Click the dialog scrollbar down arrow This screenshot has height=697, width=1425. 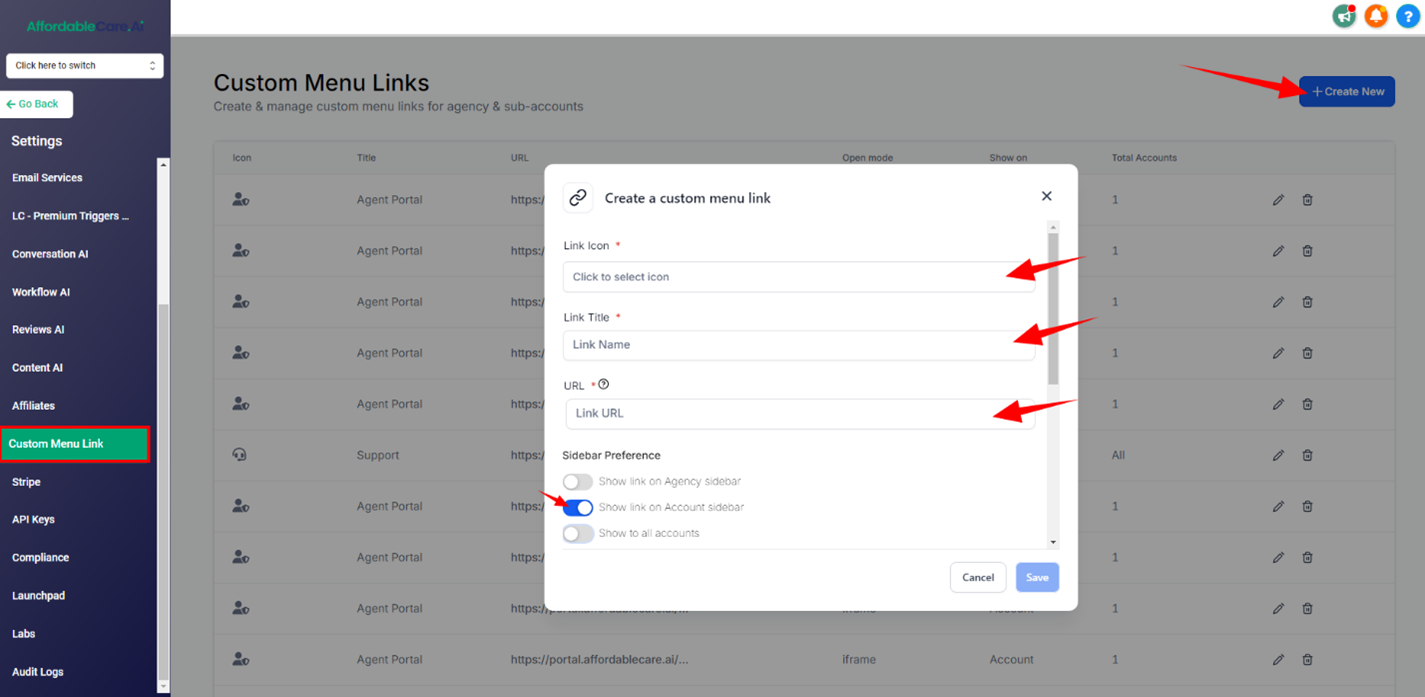click(x=1053, y=542)
